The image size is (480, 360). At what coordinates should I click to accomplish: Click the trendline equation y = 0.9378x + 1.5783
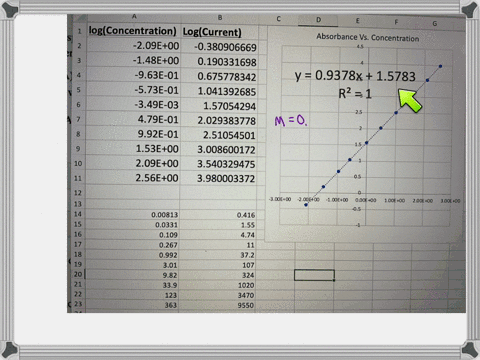pos(355,76)
